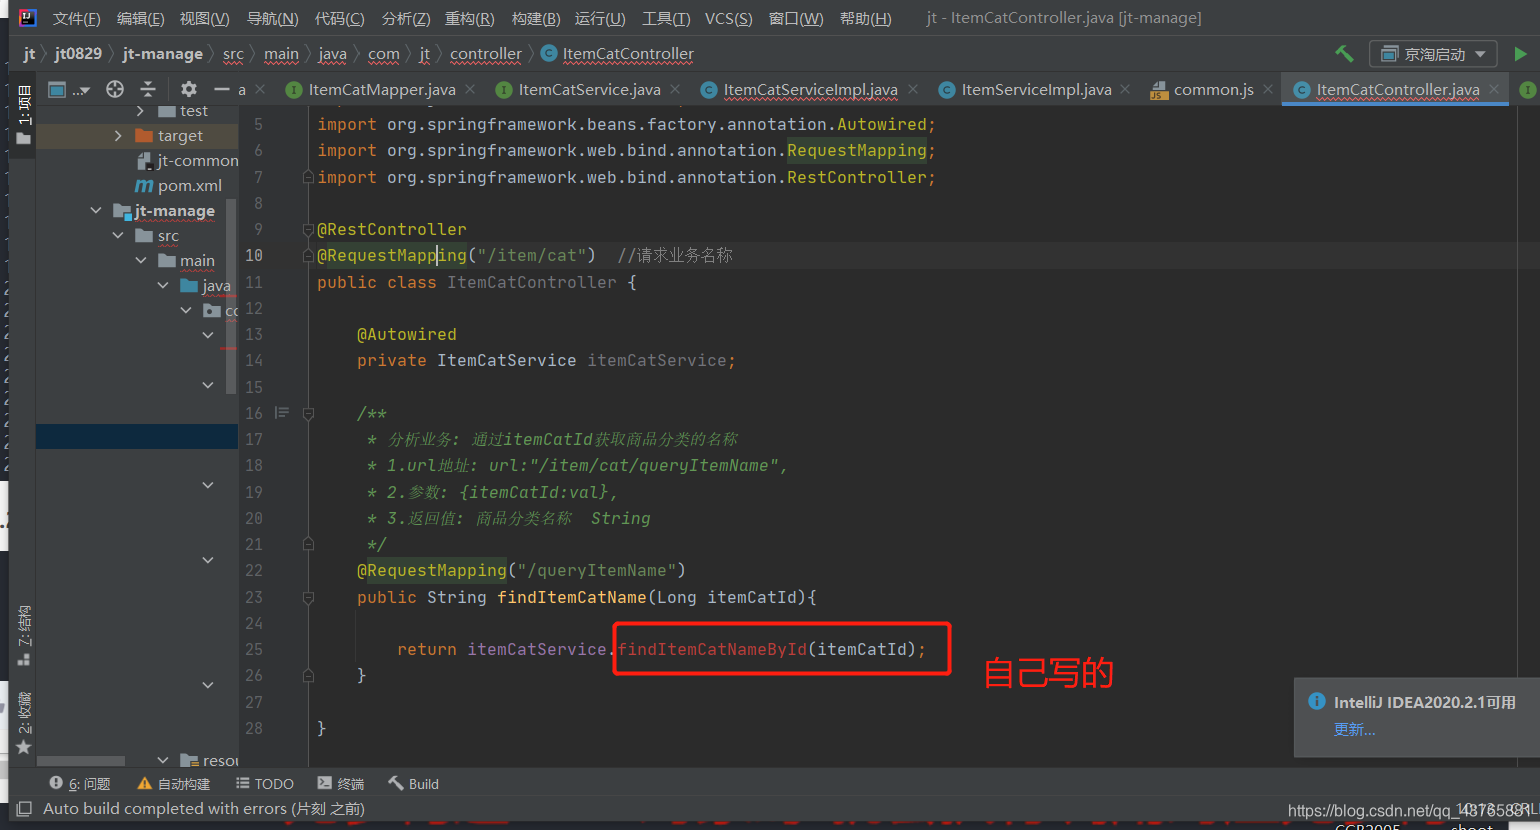This screenshot has width=1540, height=830.
Task: Collapse all with the project panel arrows icon
Action: tap(148, 89)
